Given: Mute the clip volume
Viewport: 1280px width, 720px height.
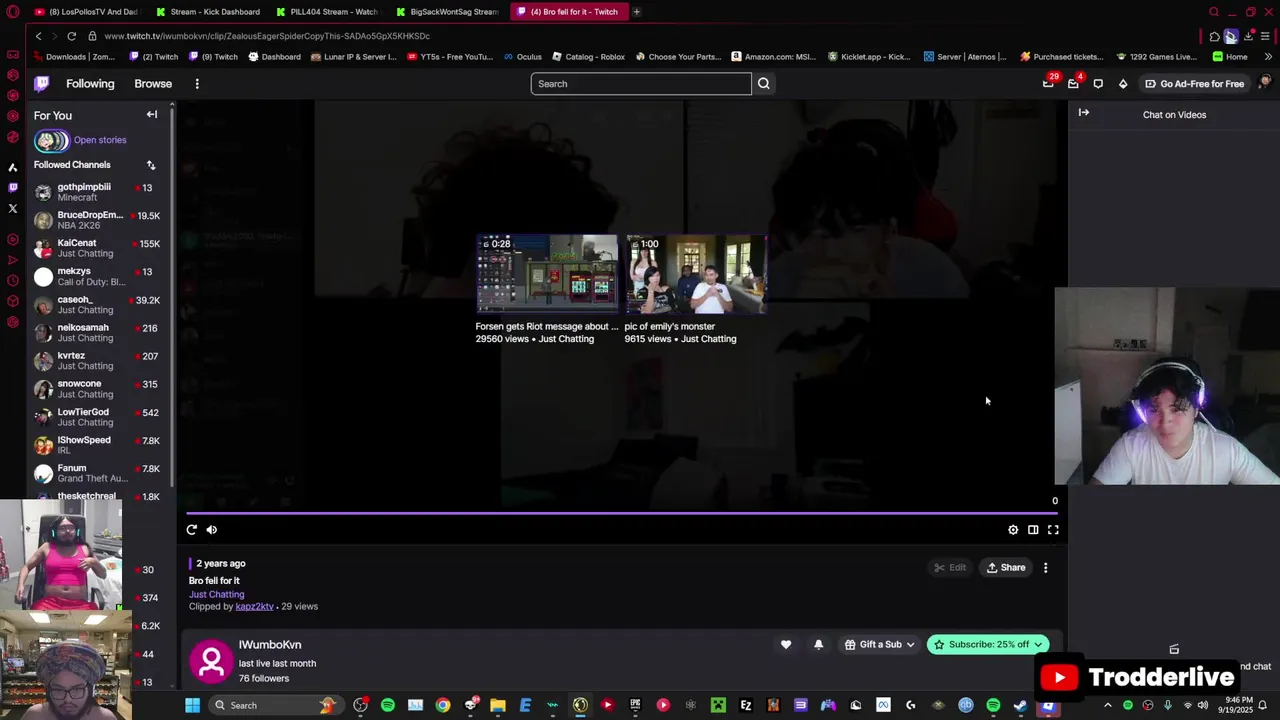Looking at the screenshot, I should 212,530.
